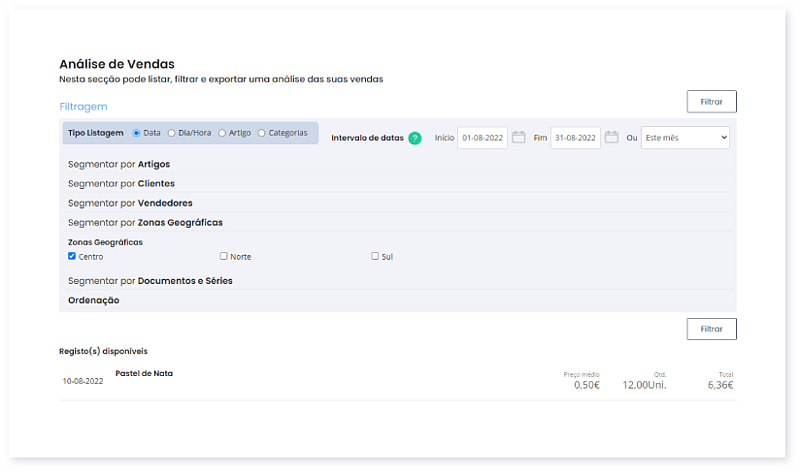Open the end date calendar picker icon

612,137
